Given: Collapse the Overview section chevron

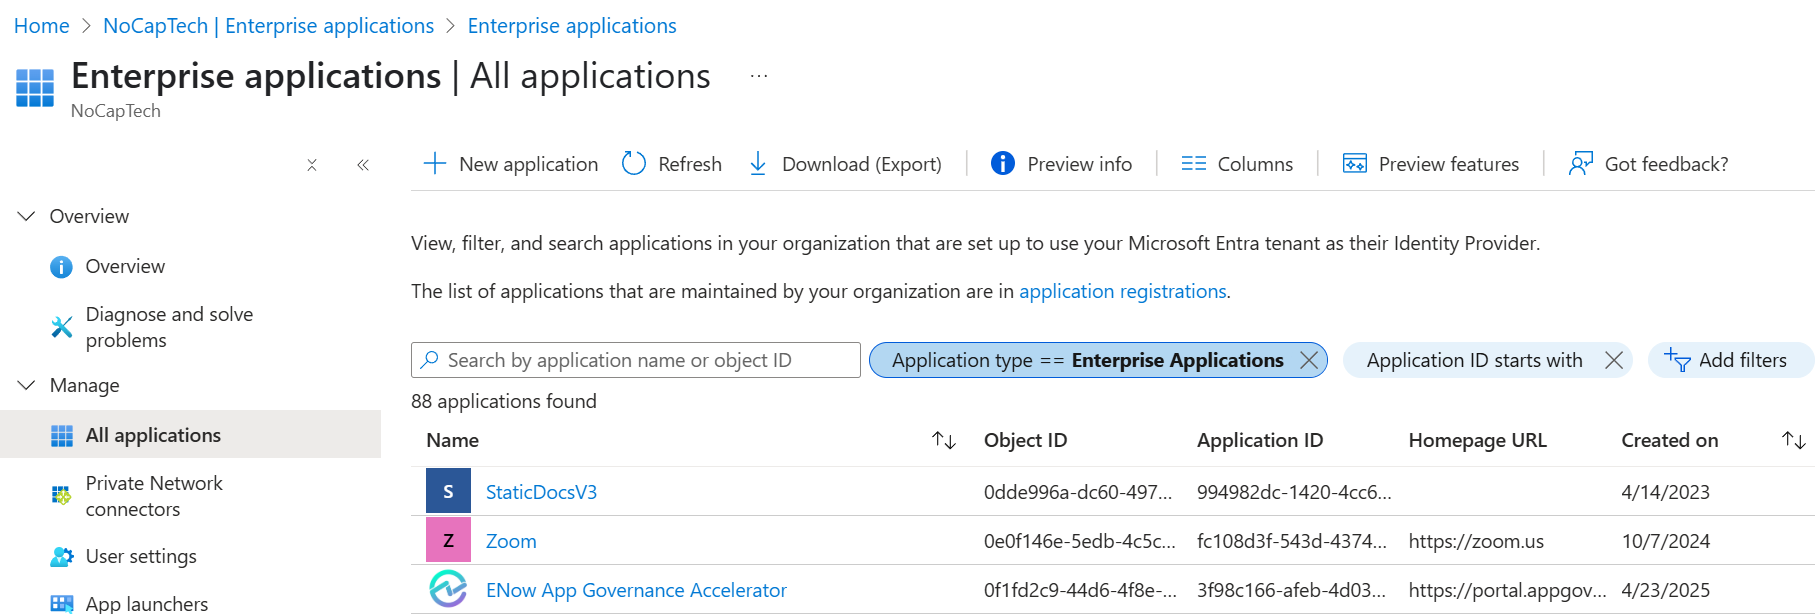Looking at the screenshot, I should tap(27, 216).
